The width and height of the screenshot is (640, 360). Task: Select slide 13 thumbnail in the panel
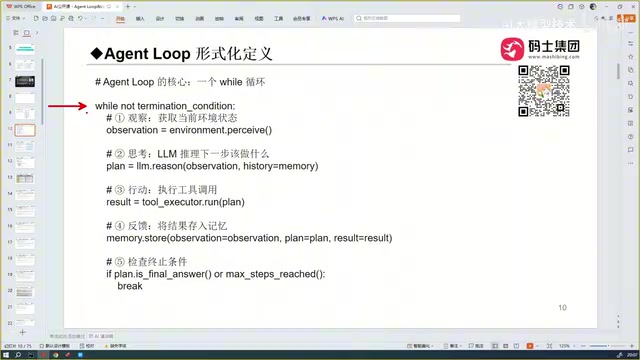[x=25, y=178]
